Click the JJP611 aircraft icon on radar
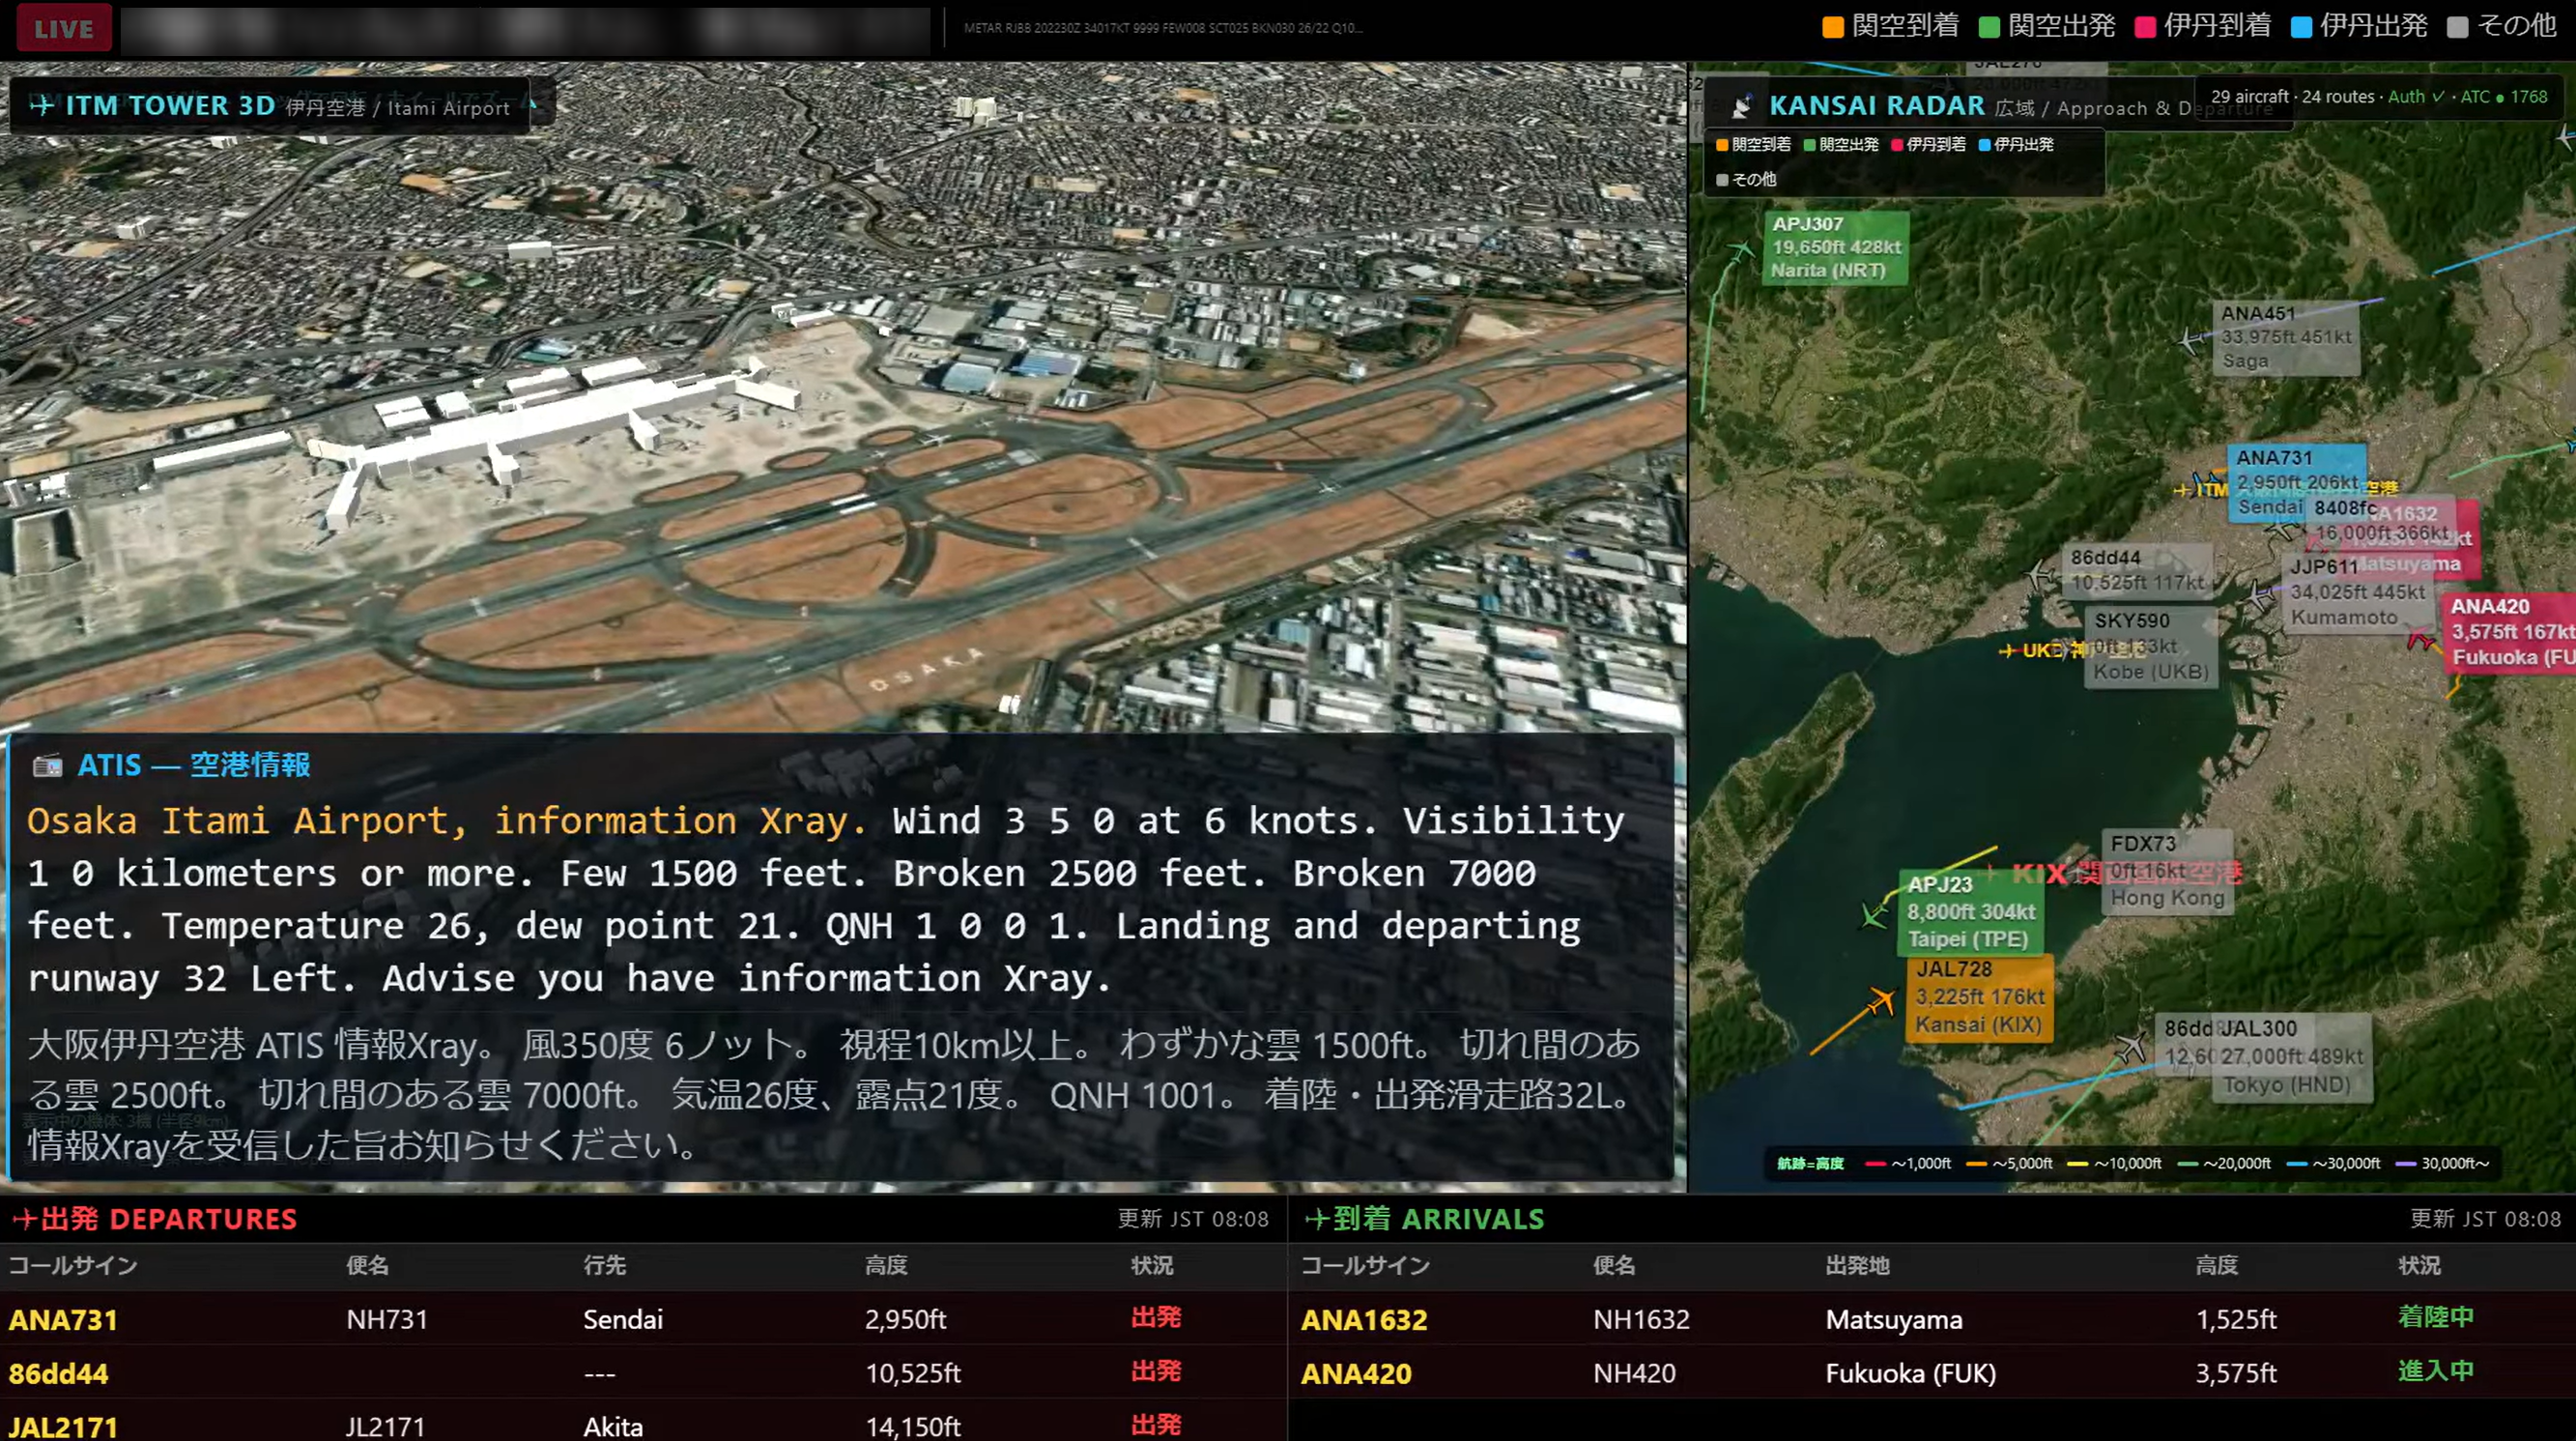 tap(2261, 595)
